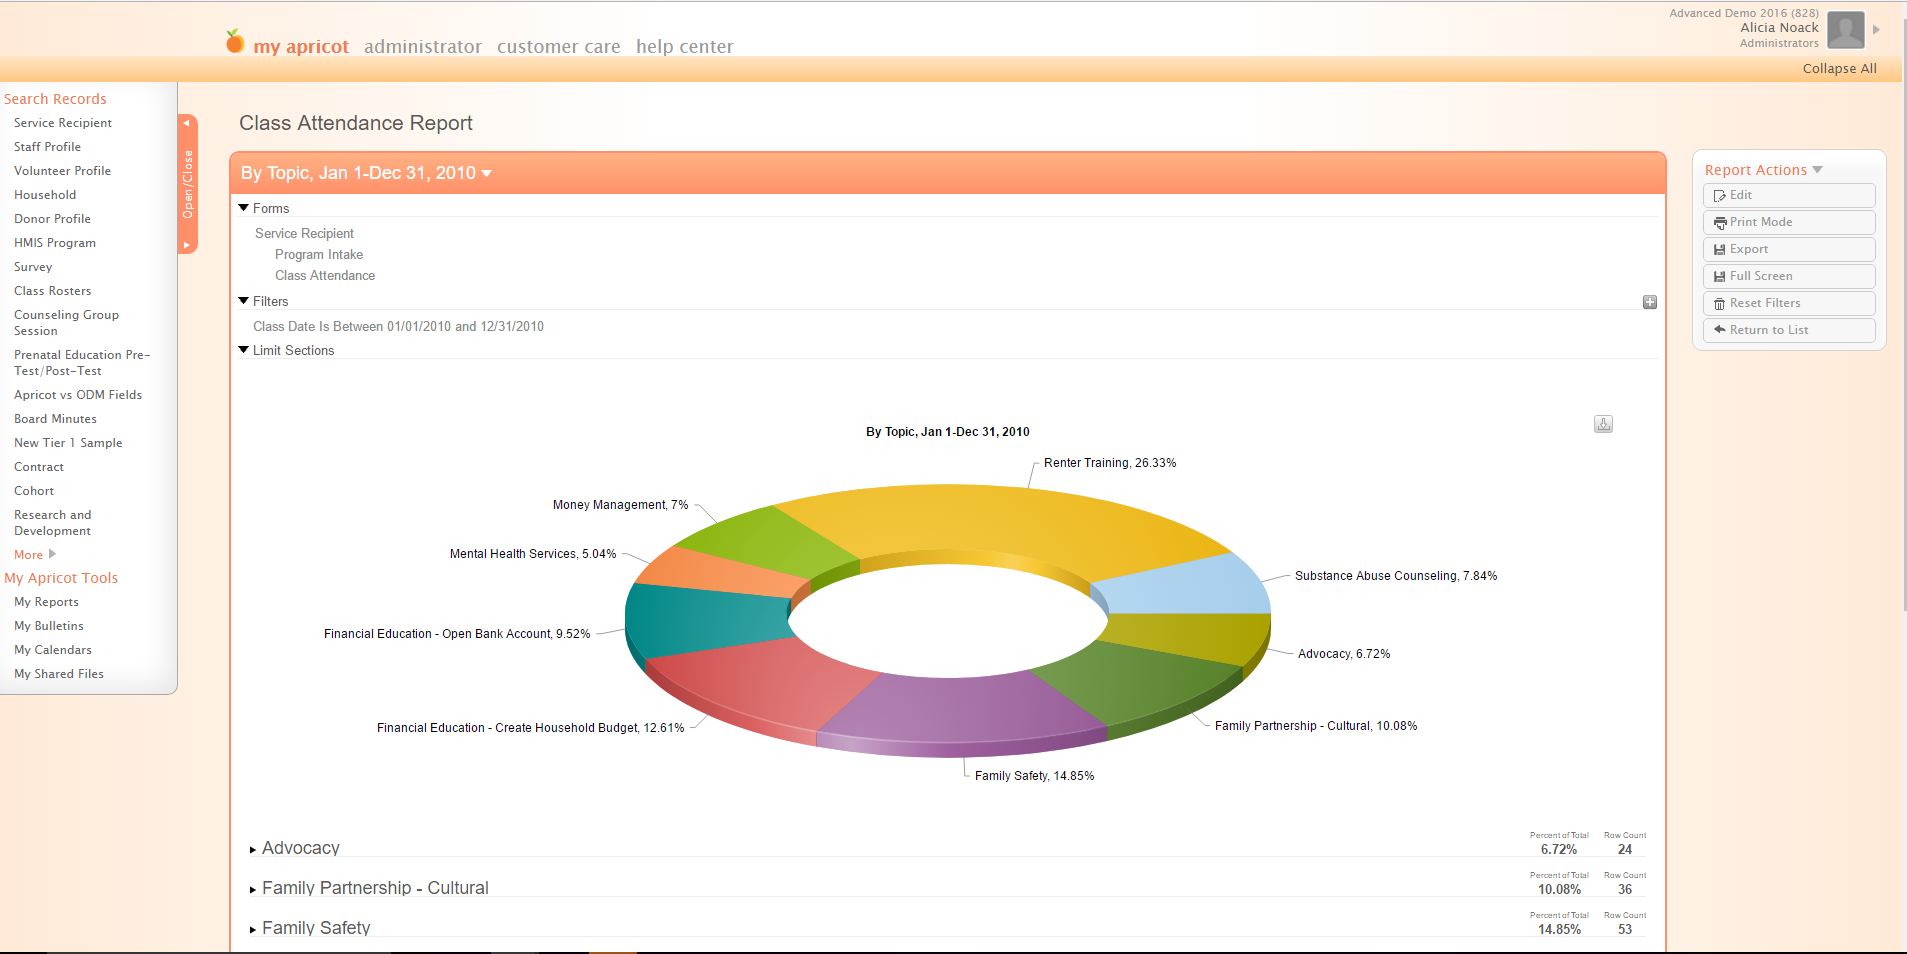Image resolution: width=1907 pixels, height=954 pixels.
Task: Open My Reports in sidebar
Action: tap(46, 602)
